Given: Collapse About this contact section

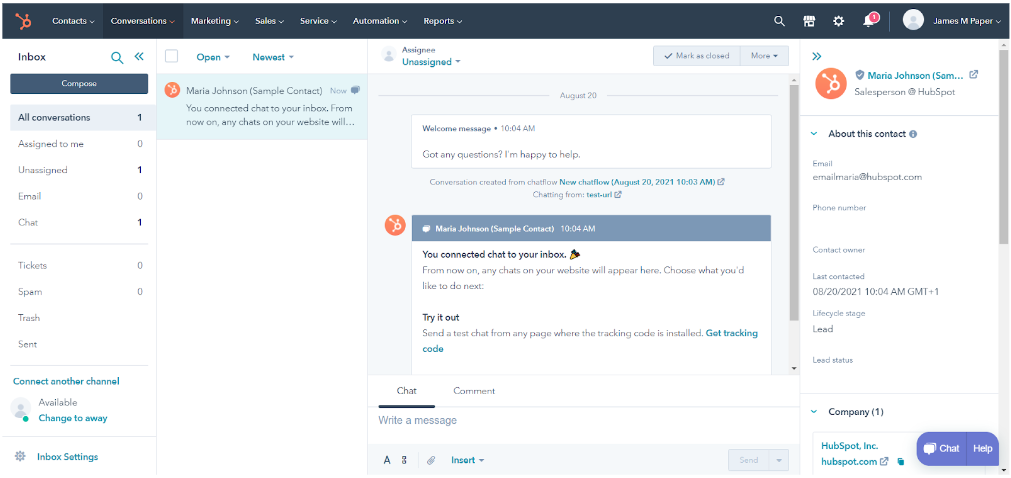Looking at the screenshot, I should tap(814, 134).
